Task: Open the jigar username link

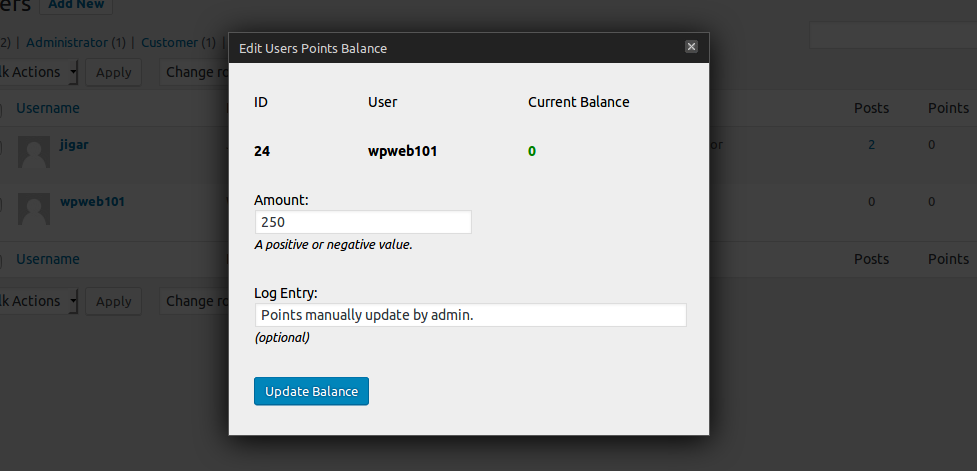Action: pyautogui.click(x=74, y=144)
